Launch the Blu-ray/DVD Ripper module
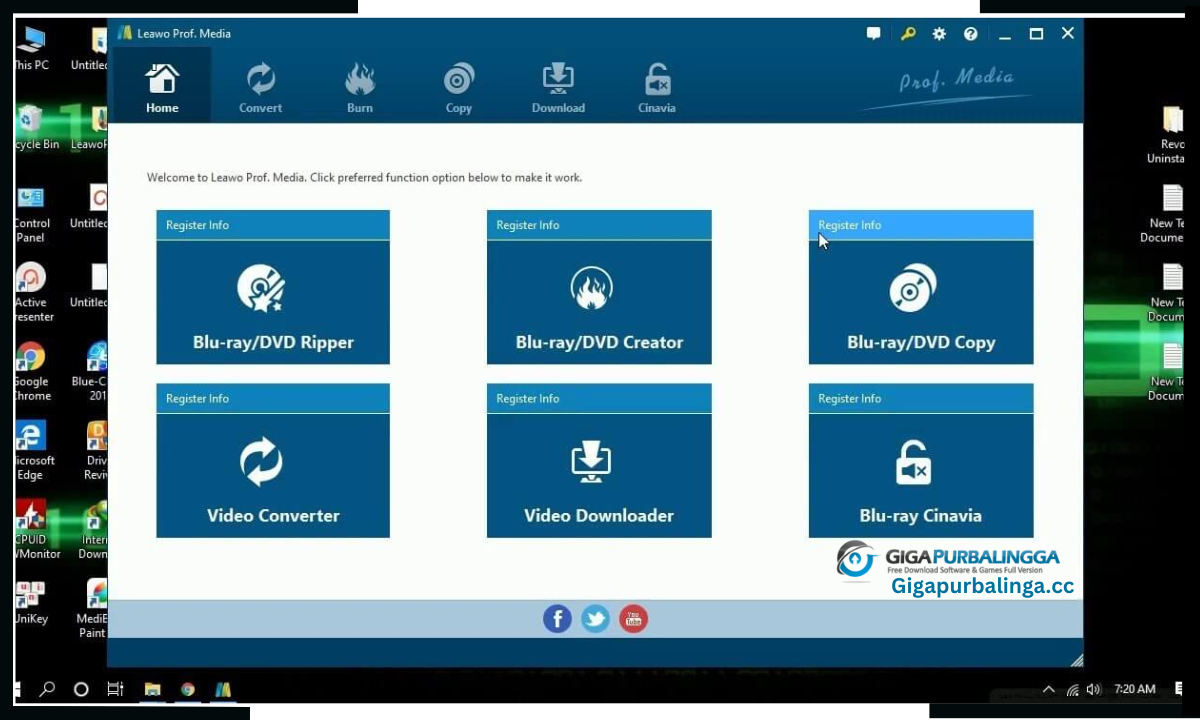The image size is (1200, 720). pos(273,302)
